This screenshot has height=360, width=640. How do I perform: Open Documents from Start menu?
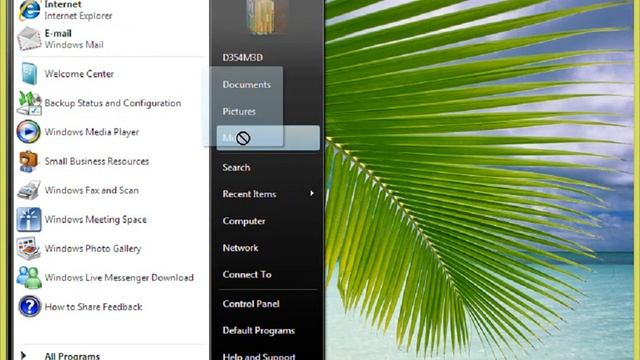coord(247,84)
